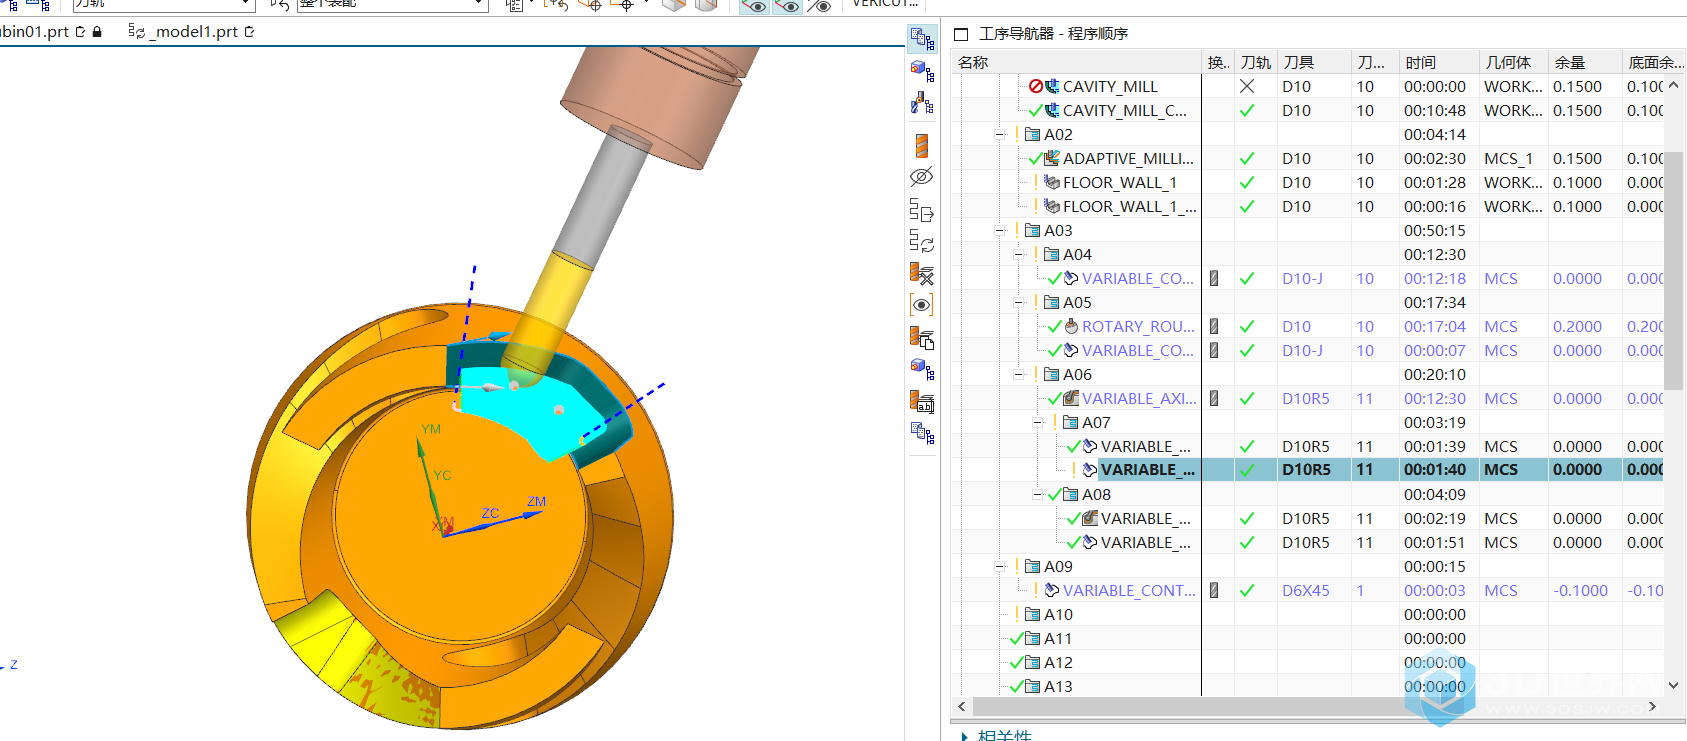Click the 余量 column header

[1569, 62]
